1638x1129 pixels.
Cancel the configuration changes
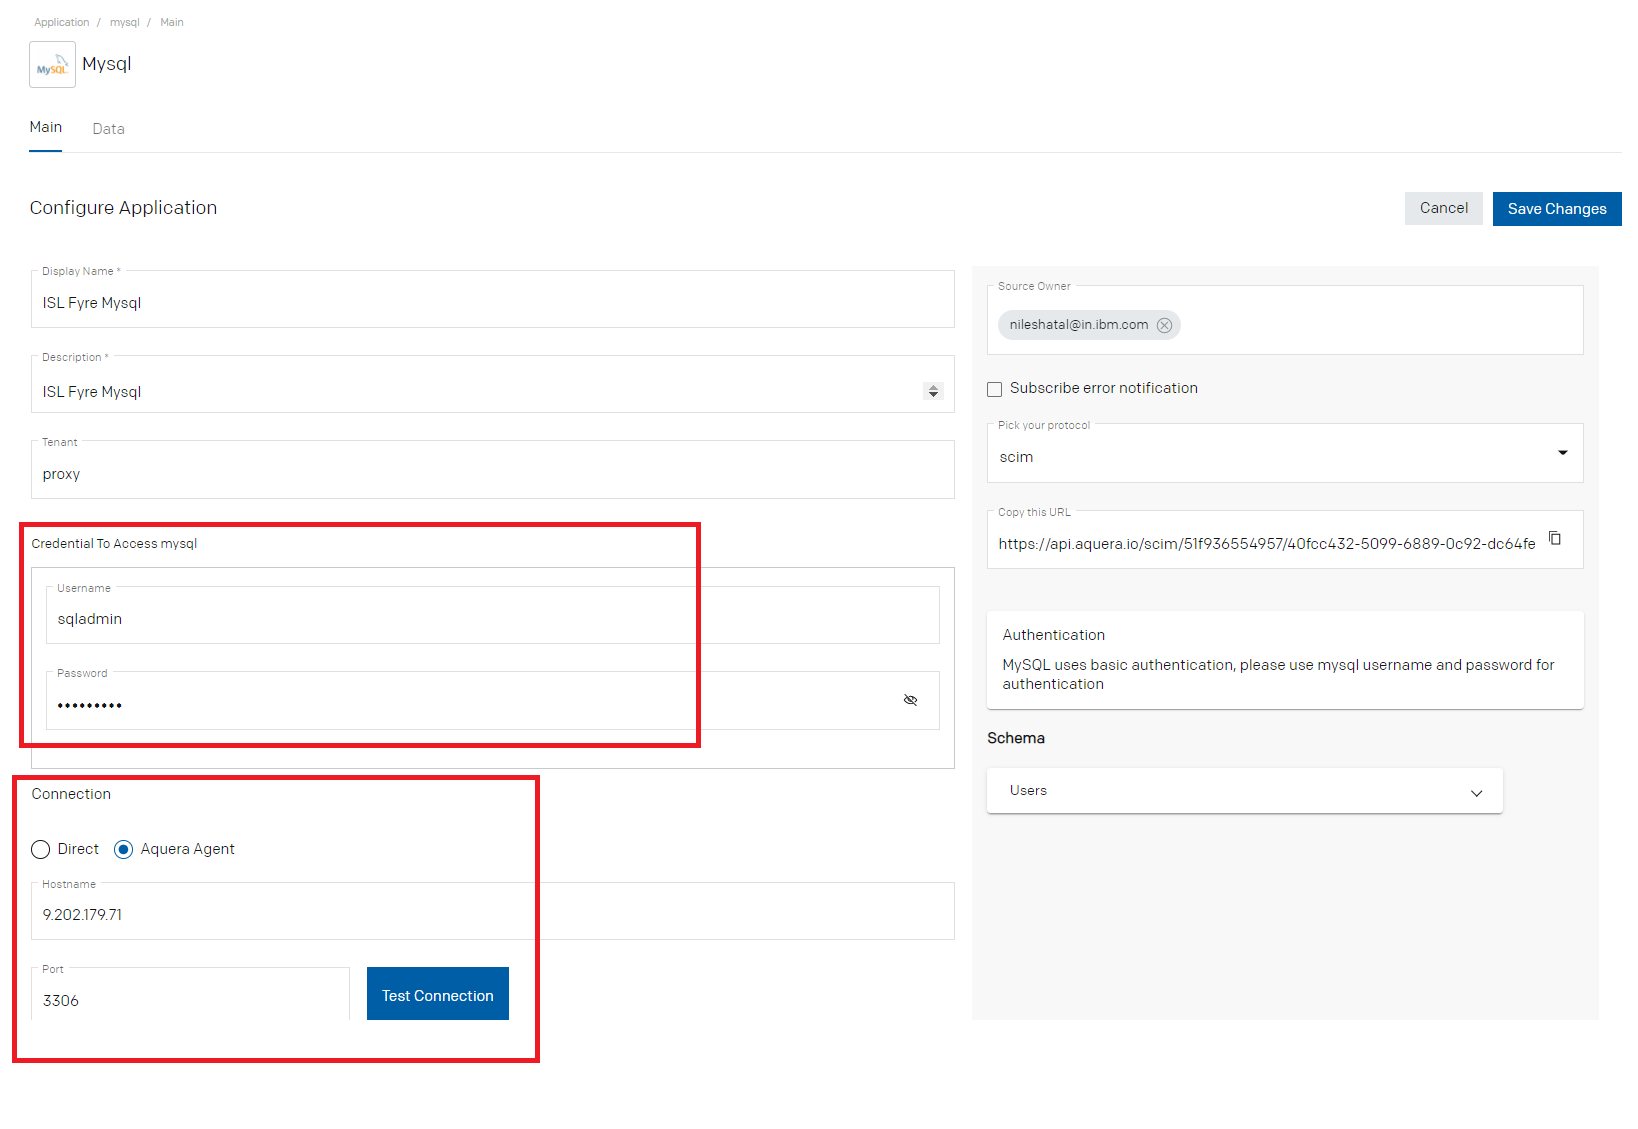click(x=1443, y=208)
